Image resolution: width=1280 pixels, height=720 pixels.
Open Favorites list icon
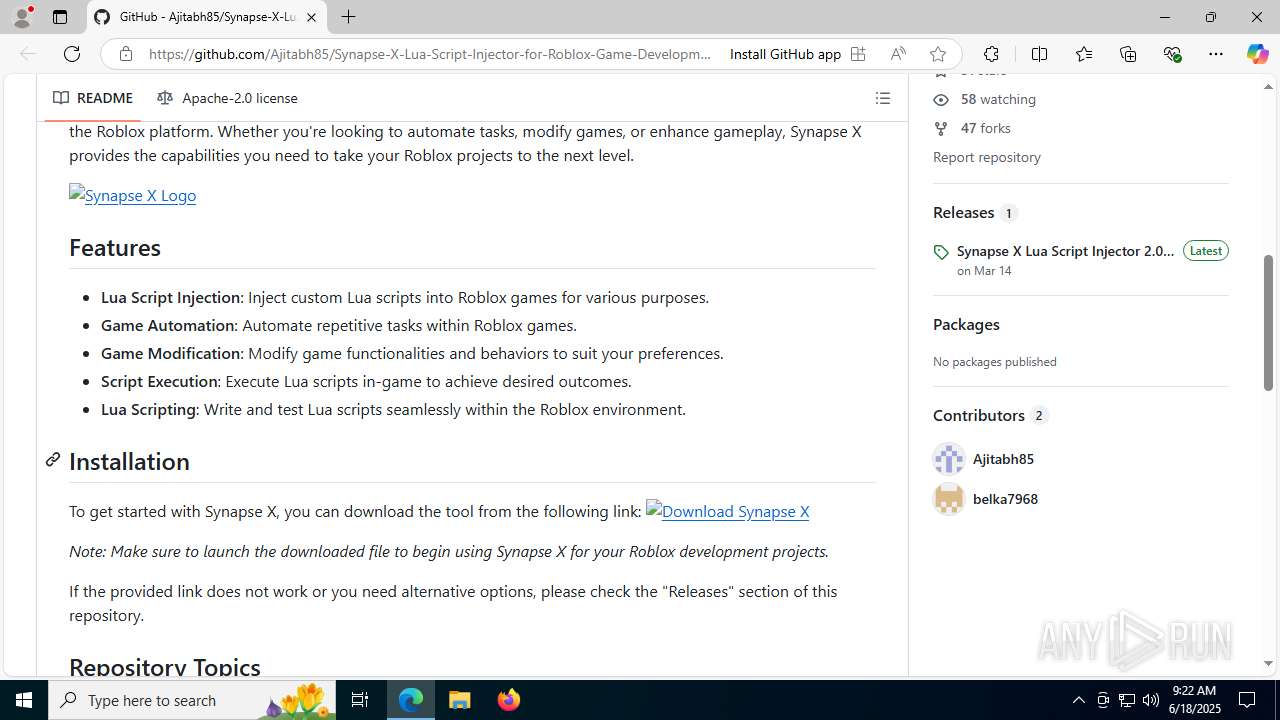click(1084, 54)
